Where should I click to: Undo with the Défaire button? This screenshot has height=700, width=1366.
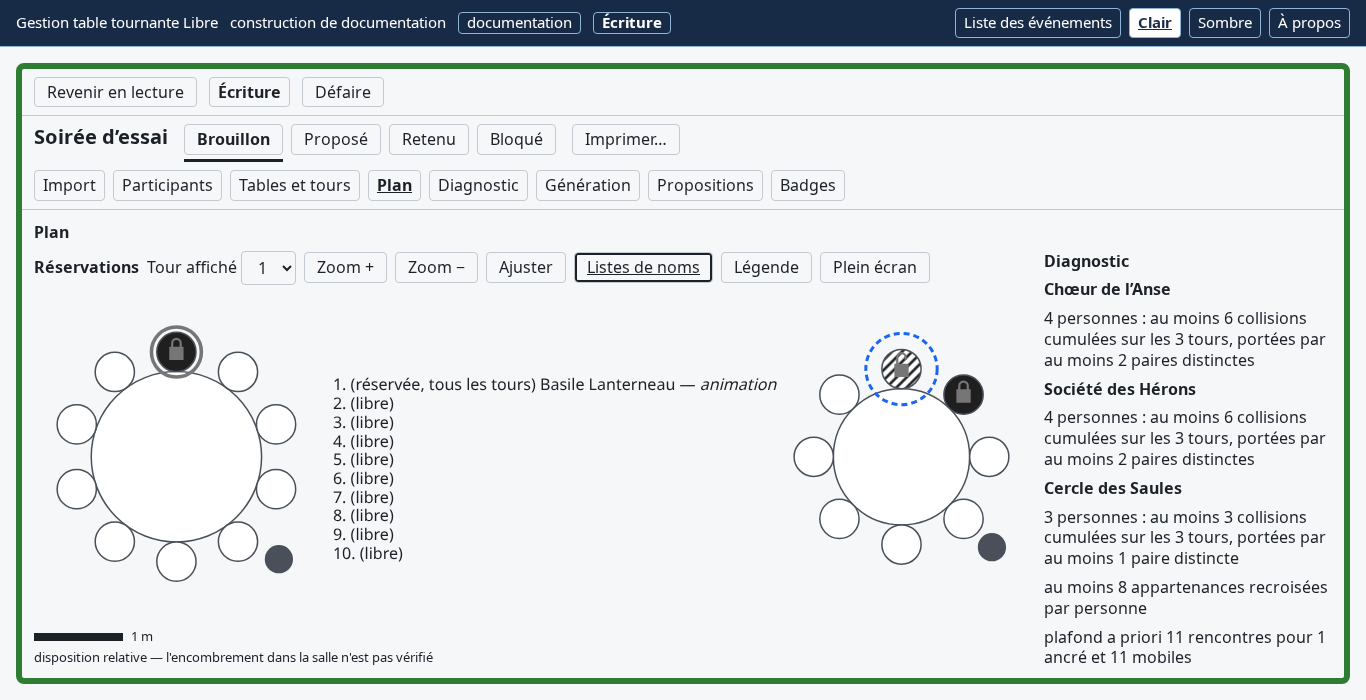click(343, 93)
